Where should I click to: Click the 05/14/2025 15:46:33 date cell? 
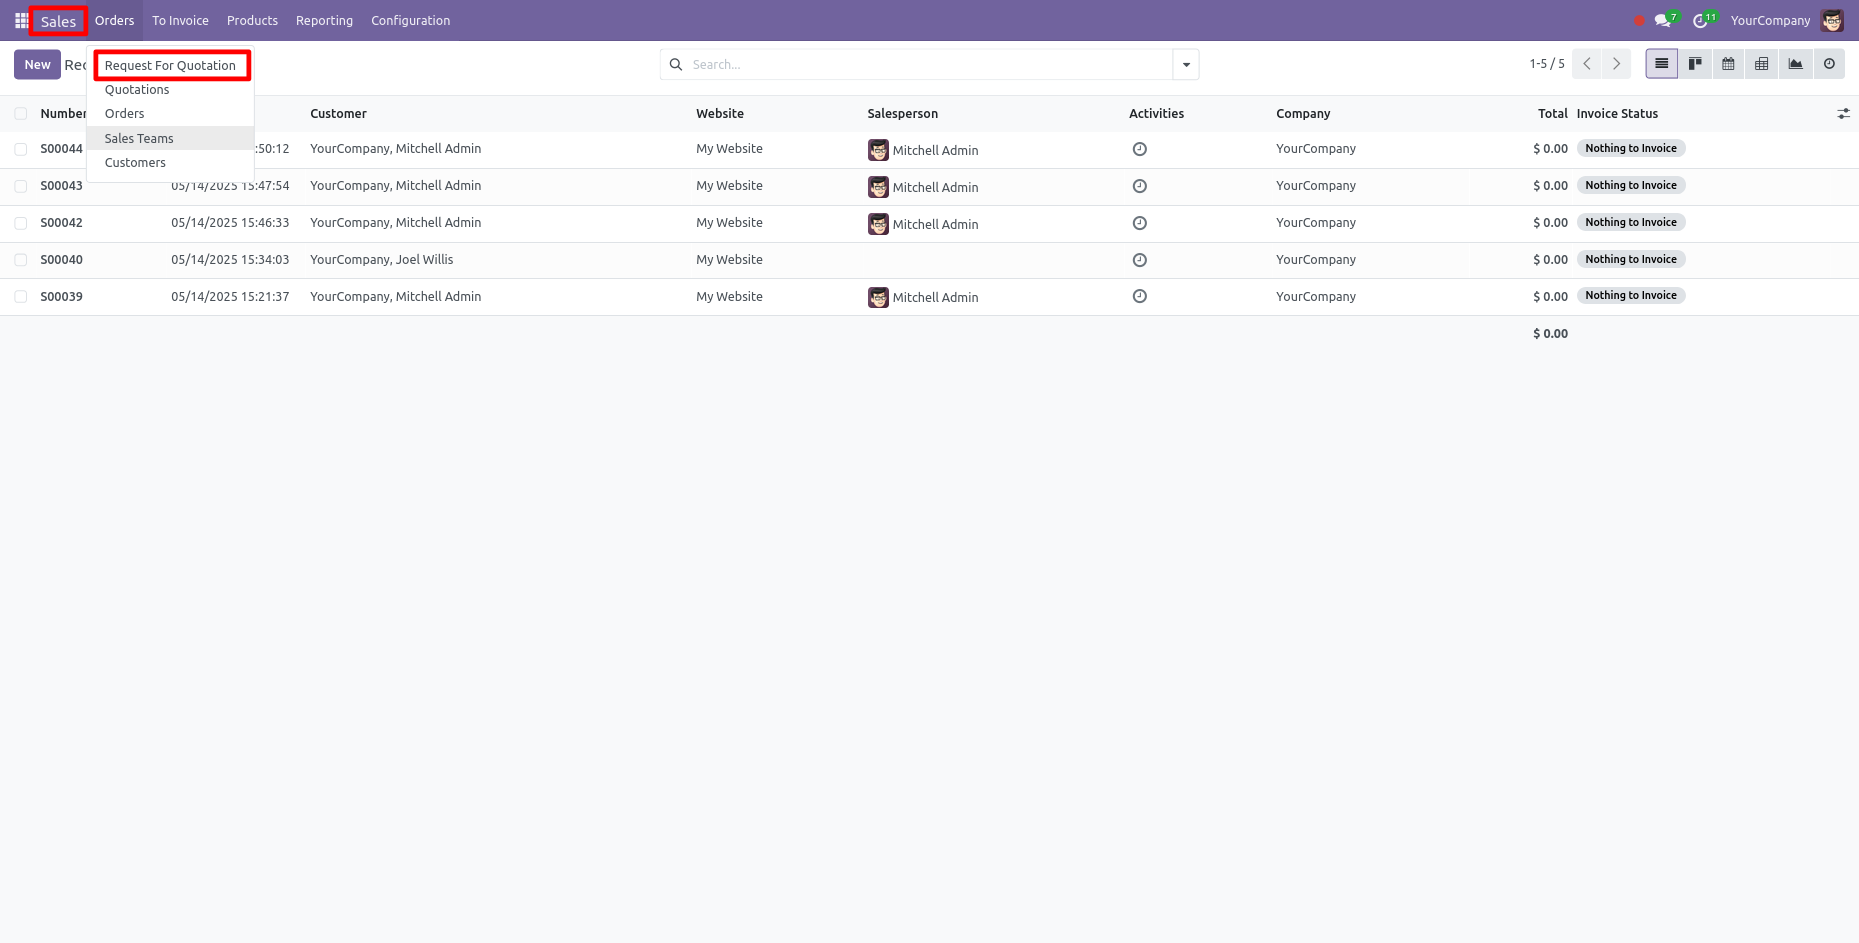(x=230, y=223)
